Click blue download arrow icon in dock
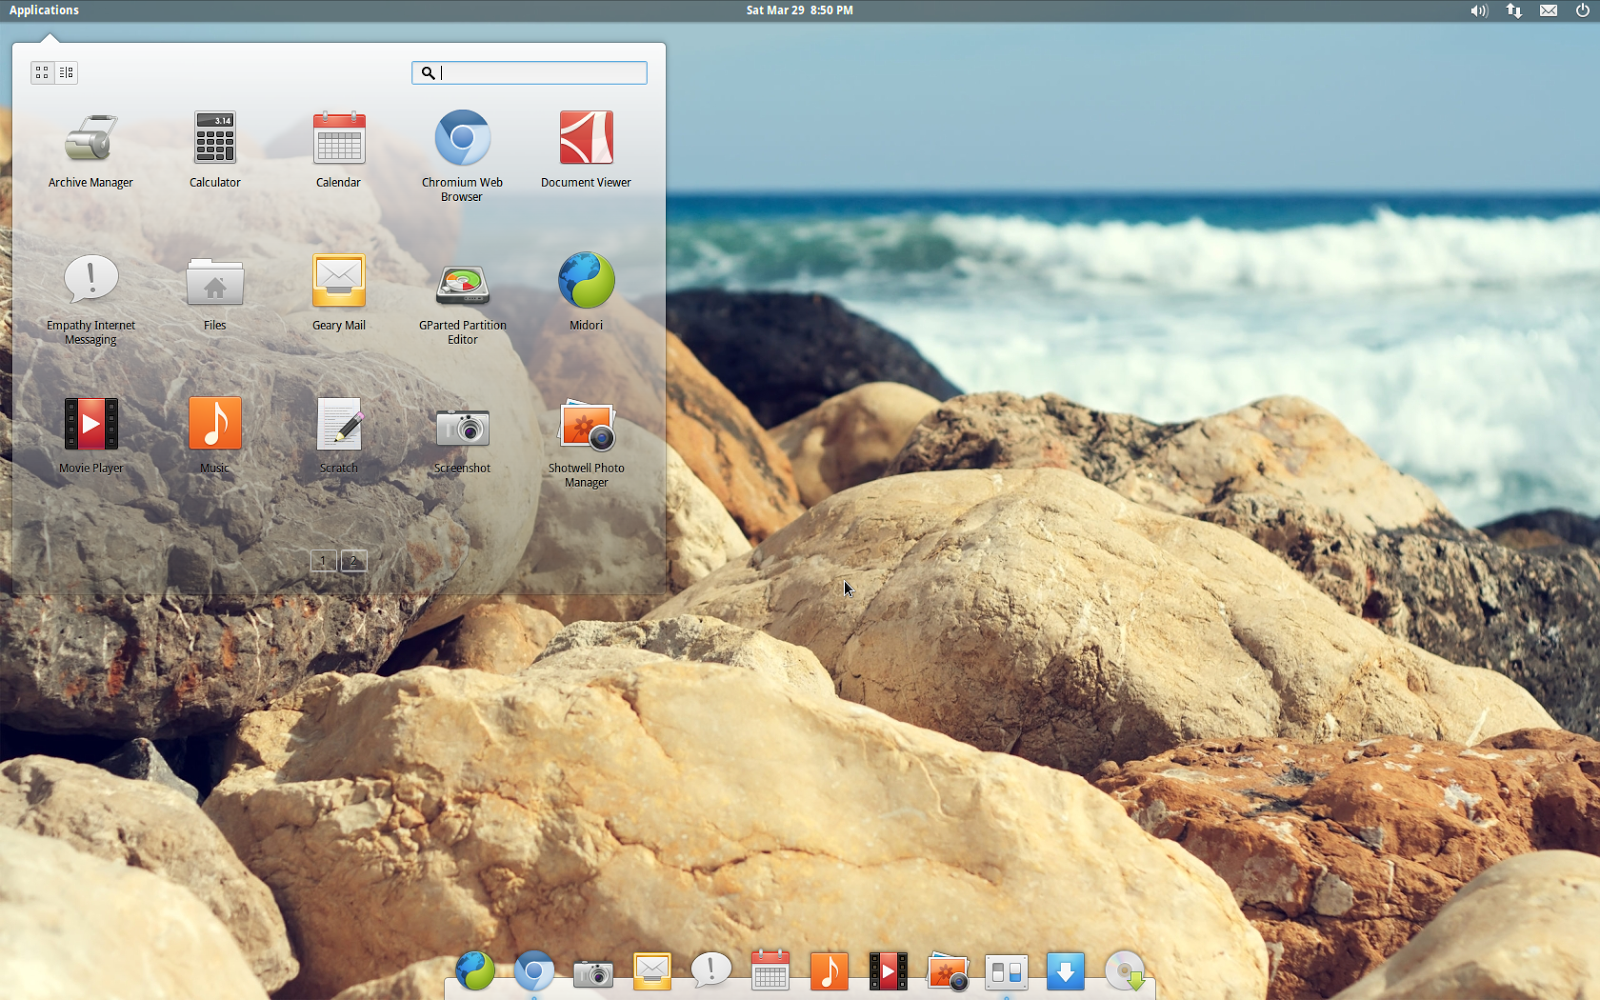The width and height of the screenshot is (1600, 1000). tap(1066, 971)
